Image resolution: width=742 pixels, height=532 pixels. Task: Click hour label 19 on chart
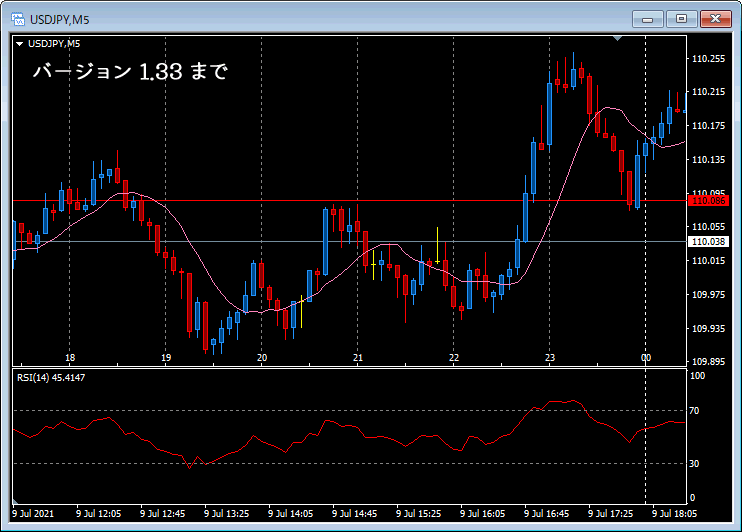[166, 358]
